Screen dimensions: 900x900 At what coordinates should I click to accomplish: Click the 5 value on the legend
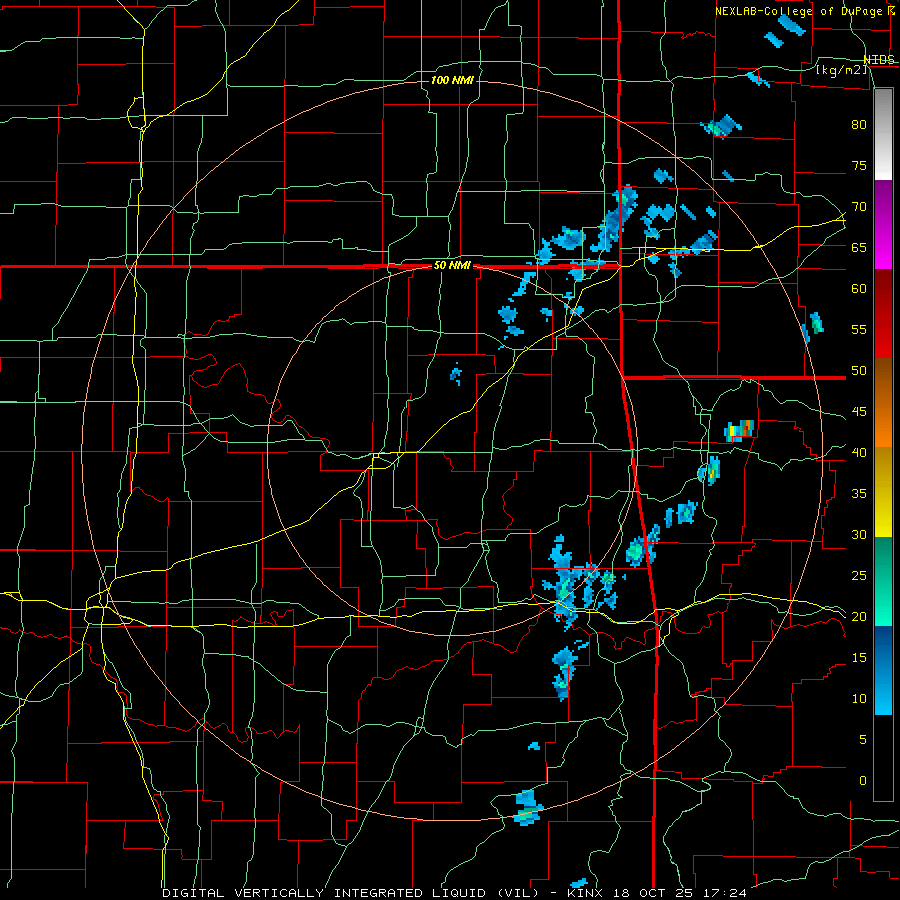[863, 740]
